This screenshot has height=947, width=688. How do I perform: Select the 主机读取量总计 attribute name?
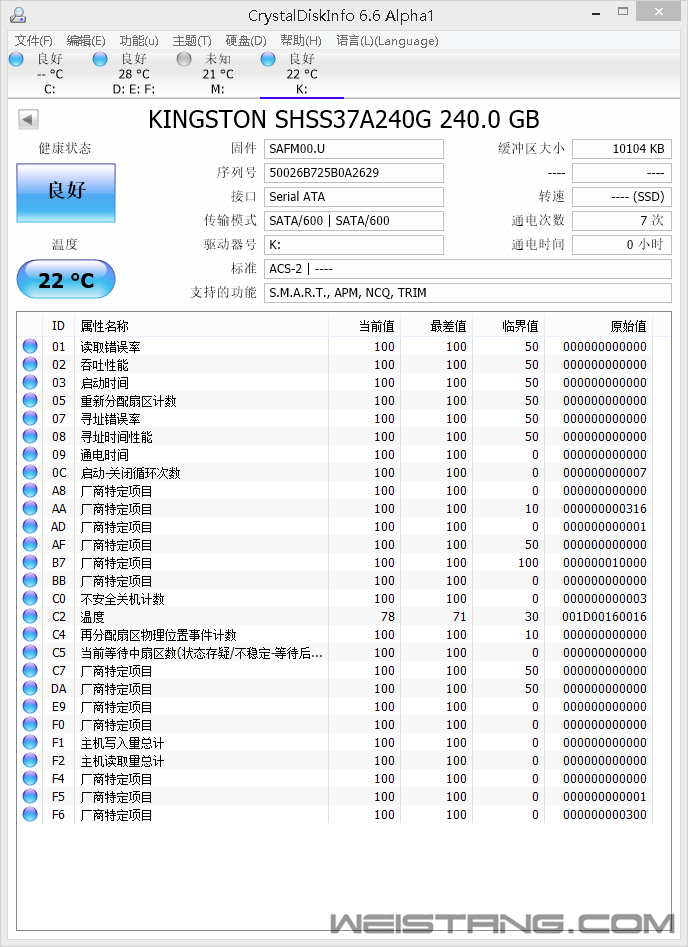pyautogui.click(x=123, y=761)
